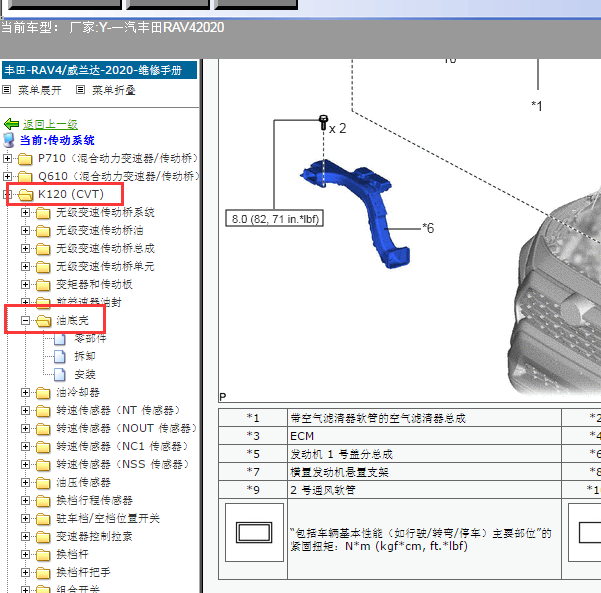Expand the 油冷却器 node
The width and height of the screenshot is (601, 593).
[x=25, y=392]
